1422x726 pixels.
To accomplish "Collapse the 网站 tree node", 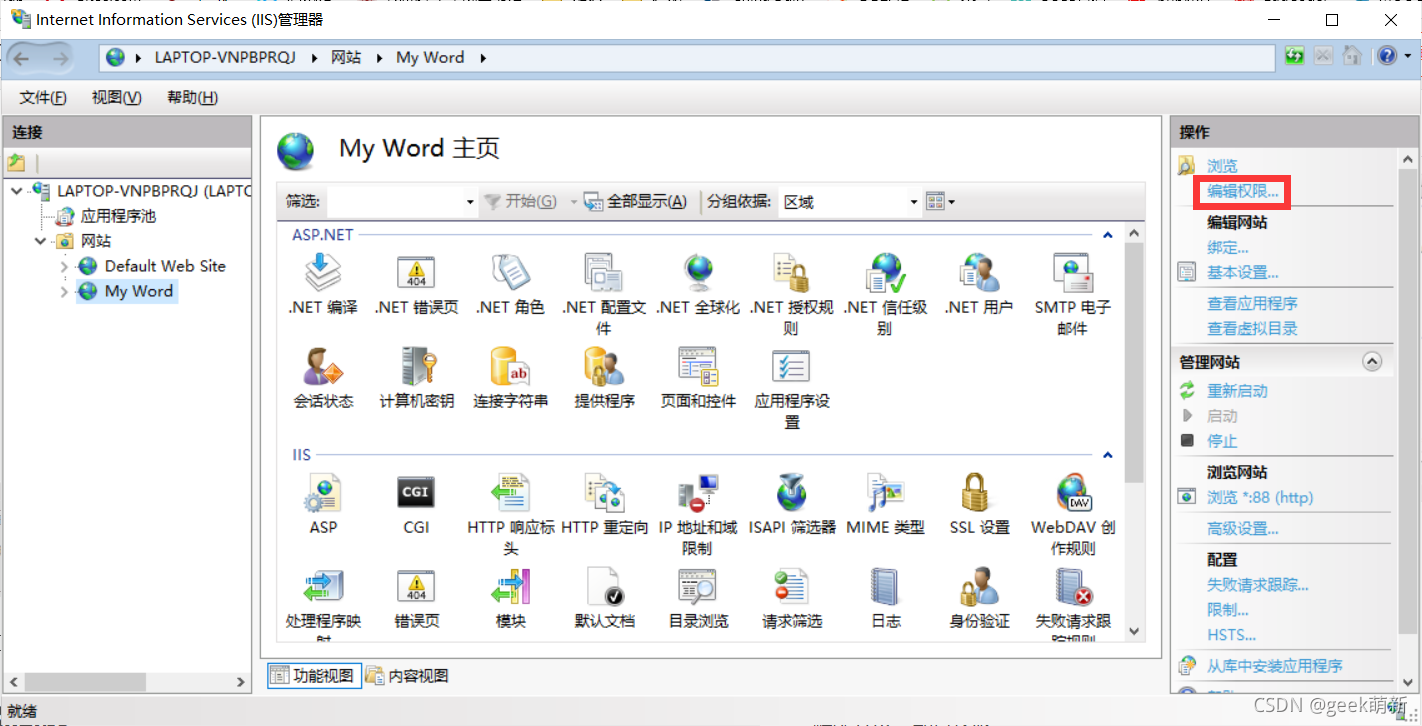I will pos(41,241).
